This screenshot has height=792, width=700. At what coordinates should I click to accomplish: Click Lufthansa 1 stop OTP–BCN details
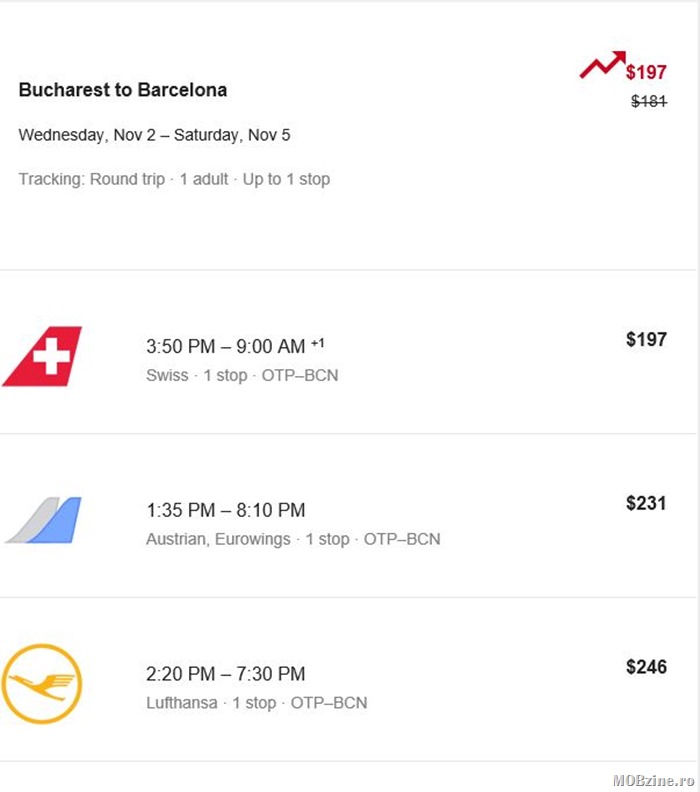point(257,703)
